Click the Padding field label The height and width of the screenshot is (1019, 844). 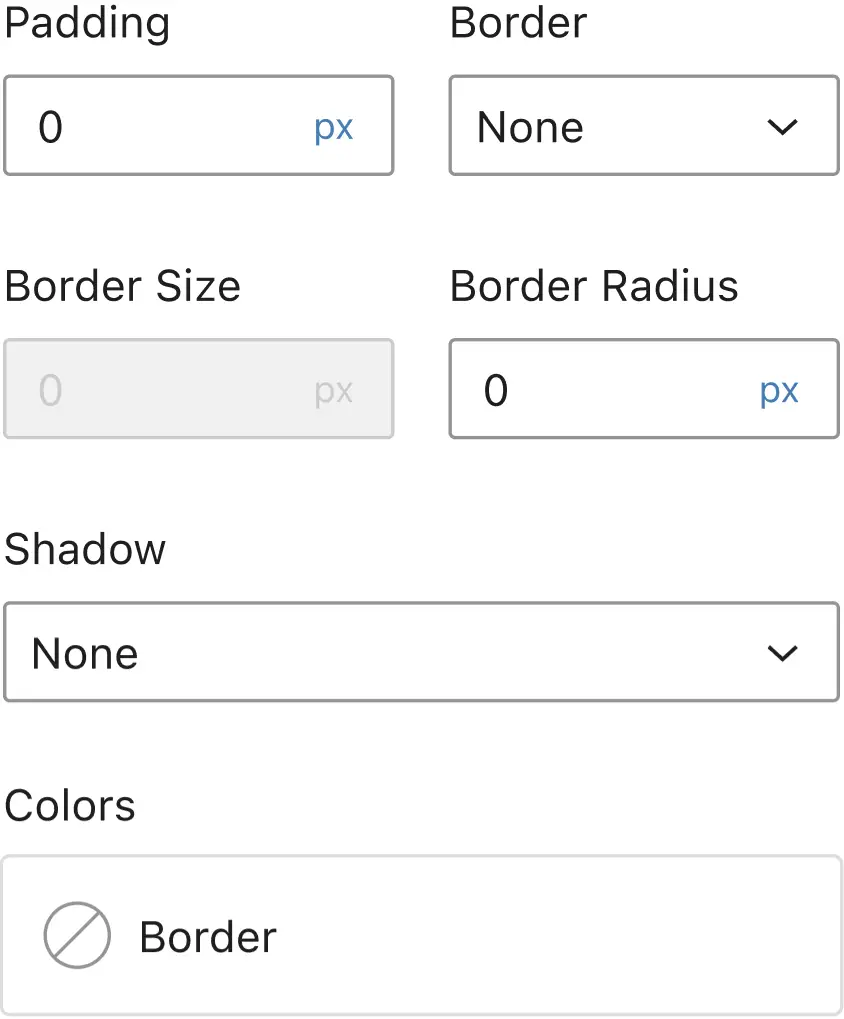[x=87, y=23]
